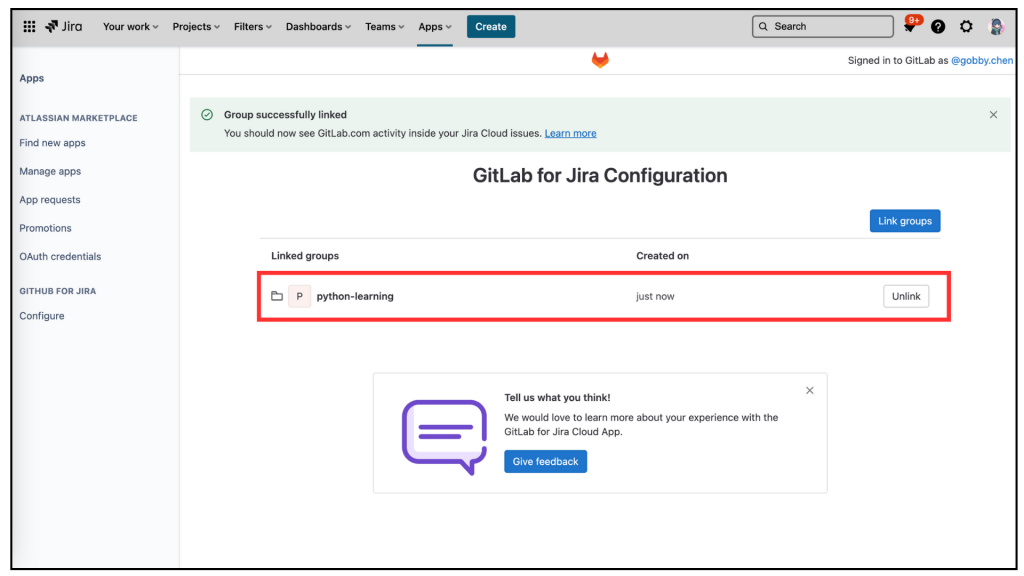Open Promotions in sidebar

pyautogui.click(x=45, y=228)
